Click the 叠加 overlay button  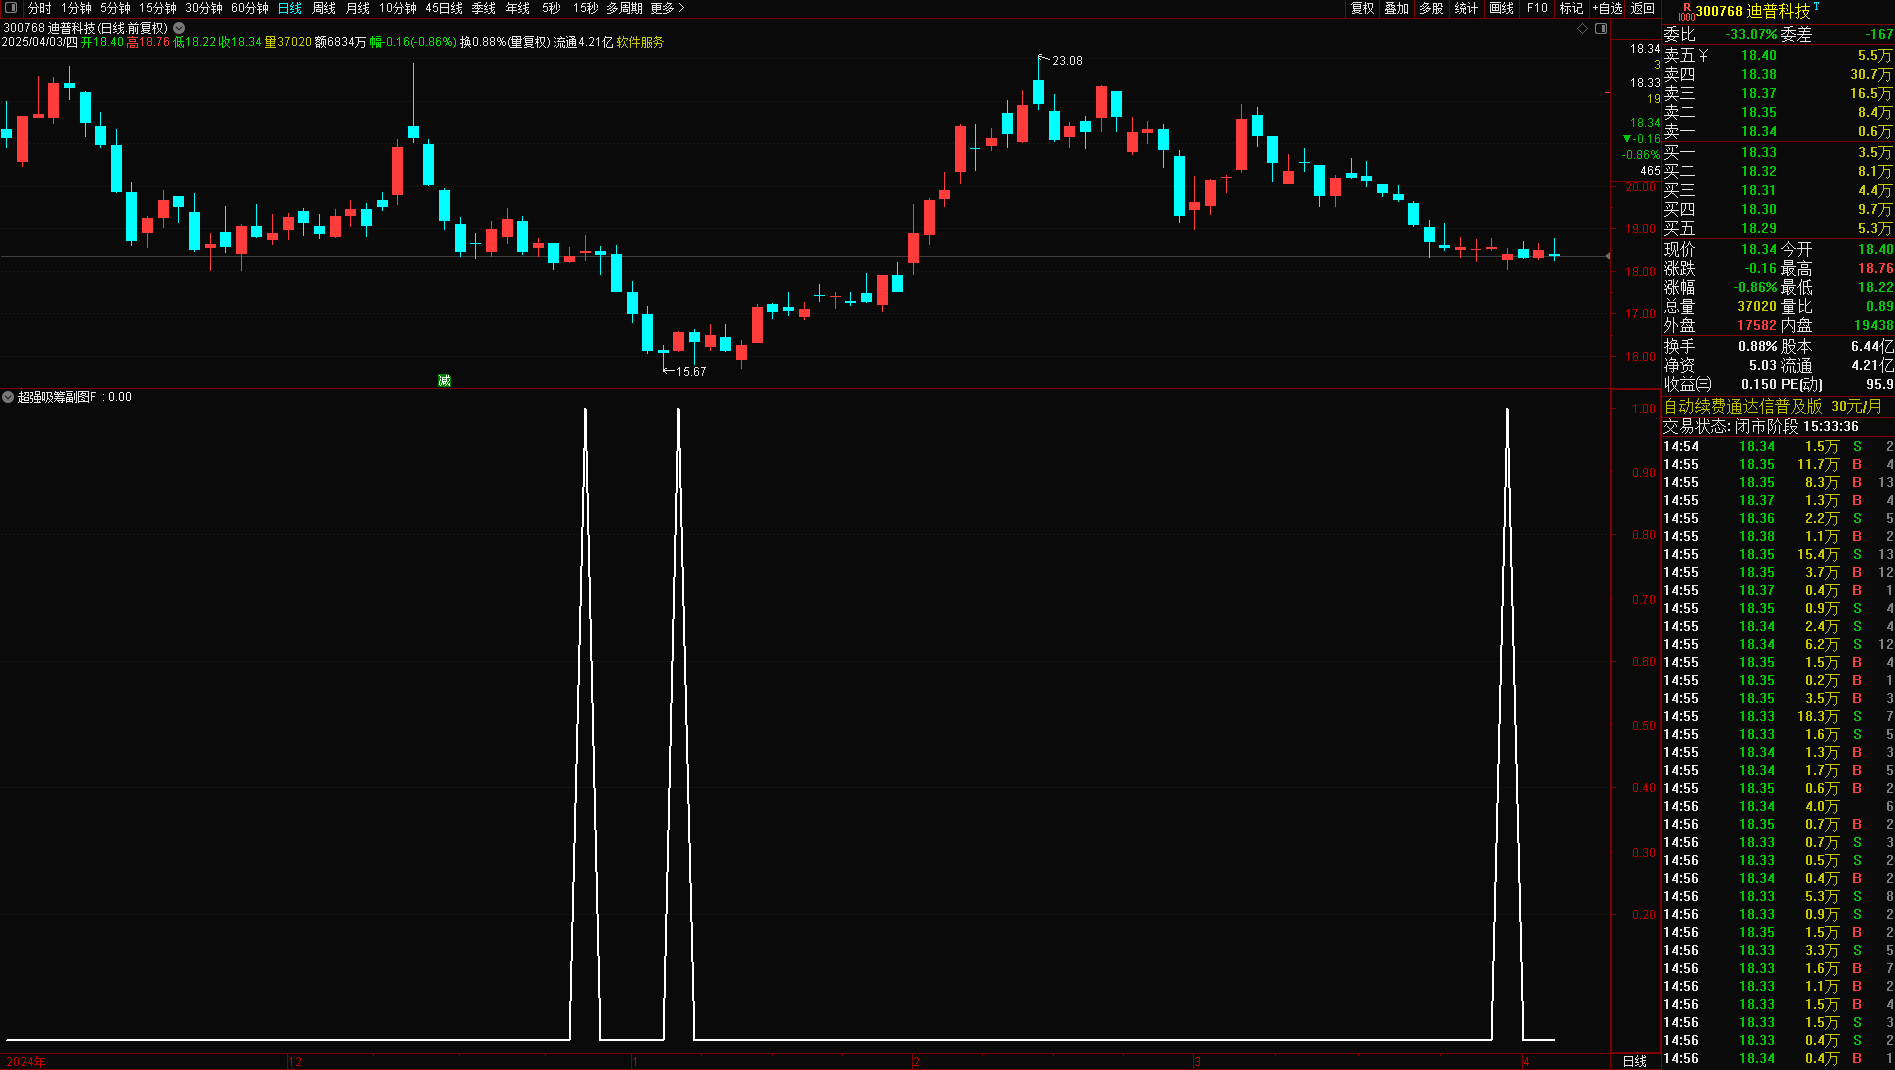point(1397,8)
